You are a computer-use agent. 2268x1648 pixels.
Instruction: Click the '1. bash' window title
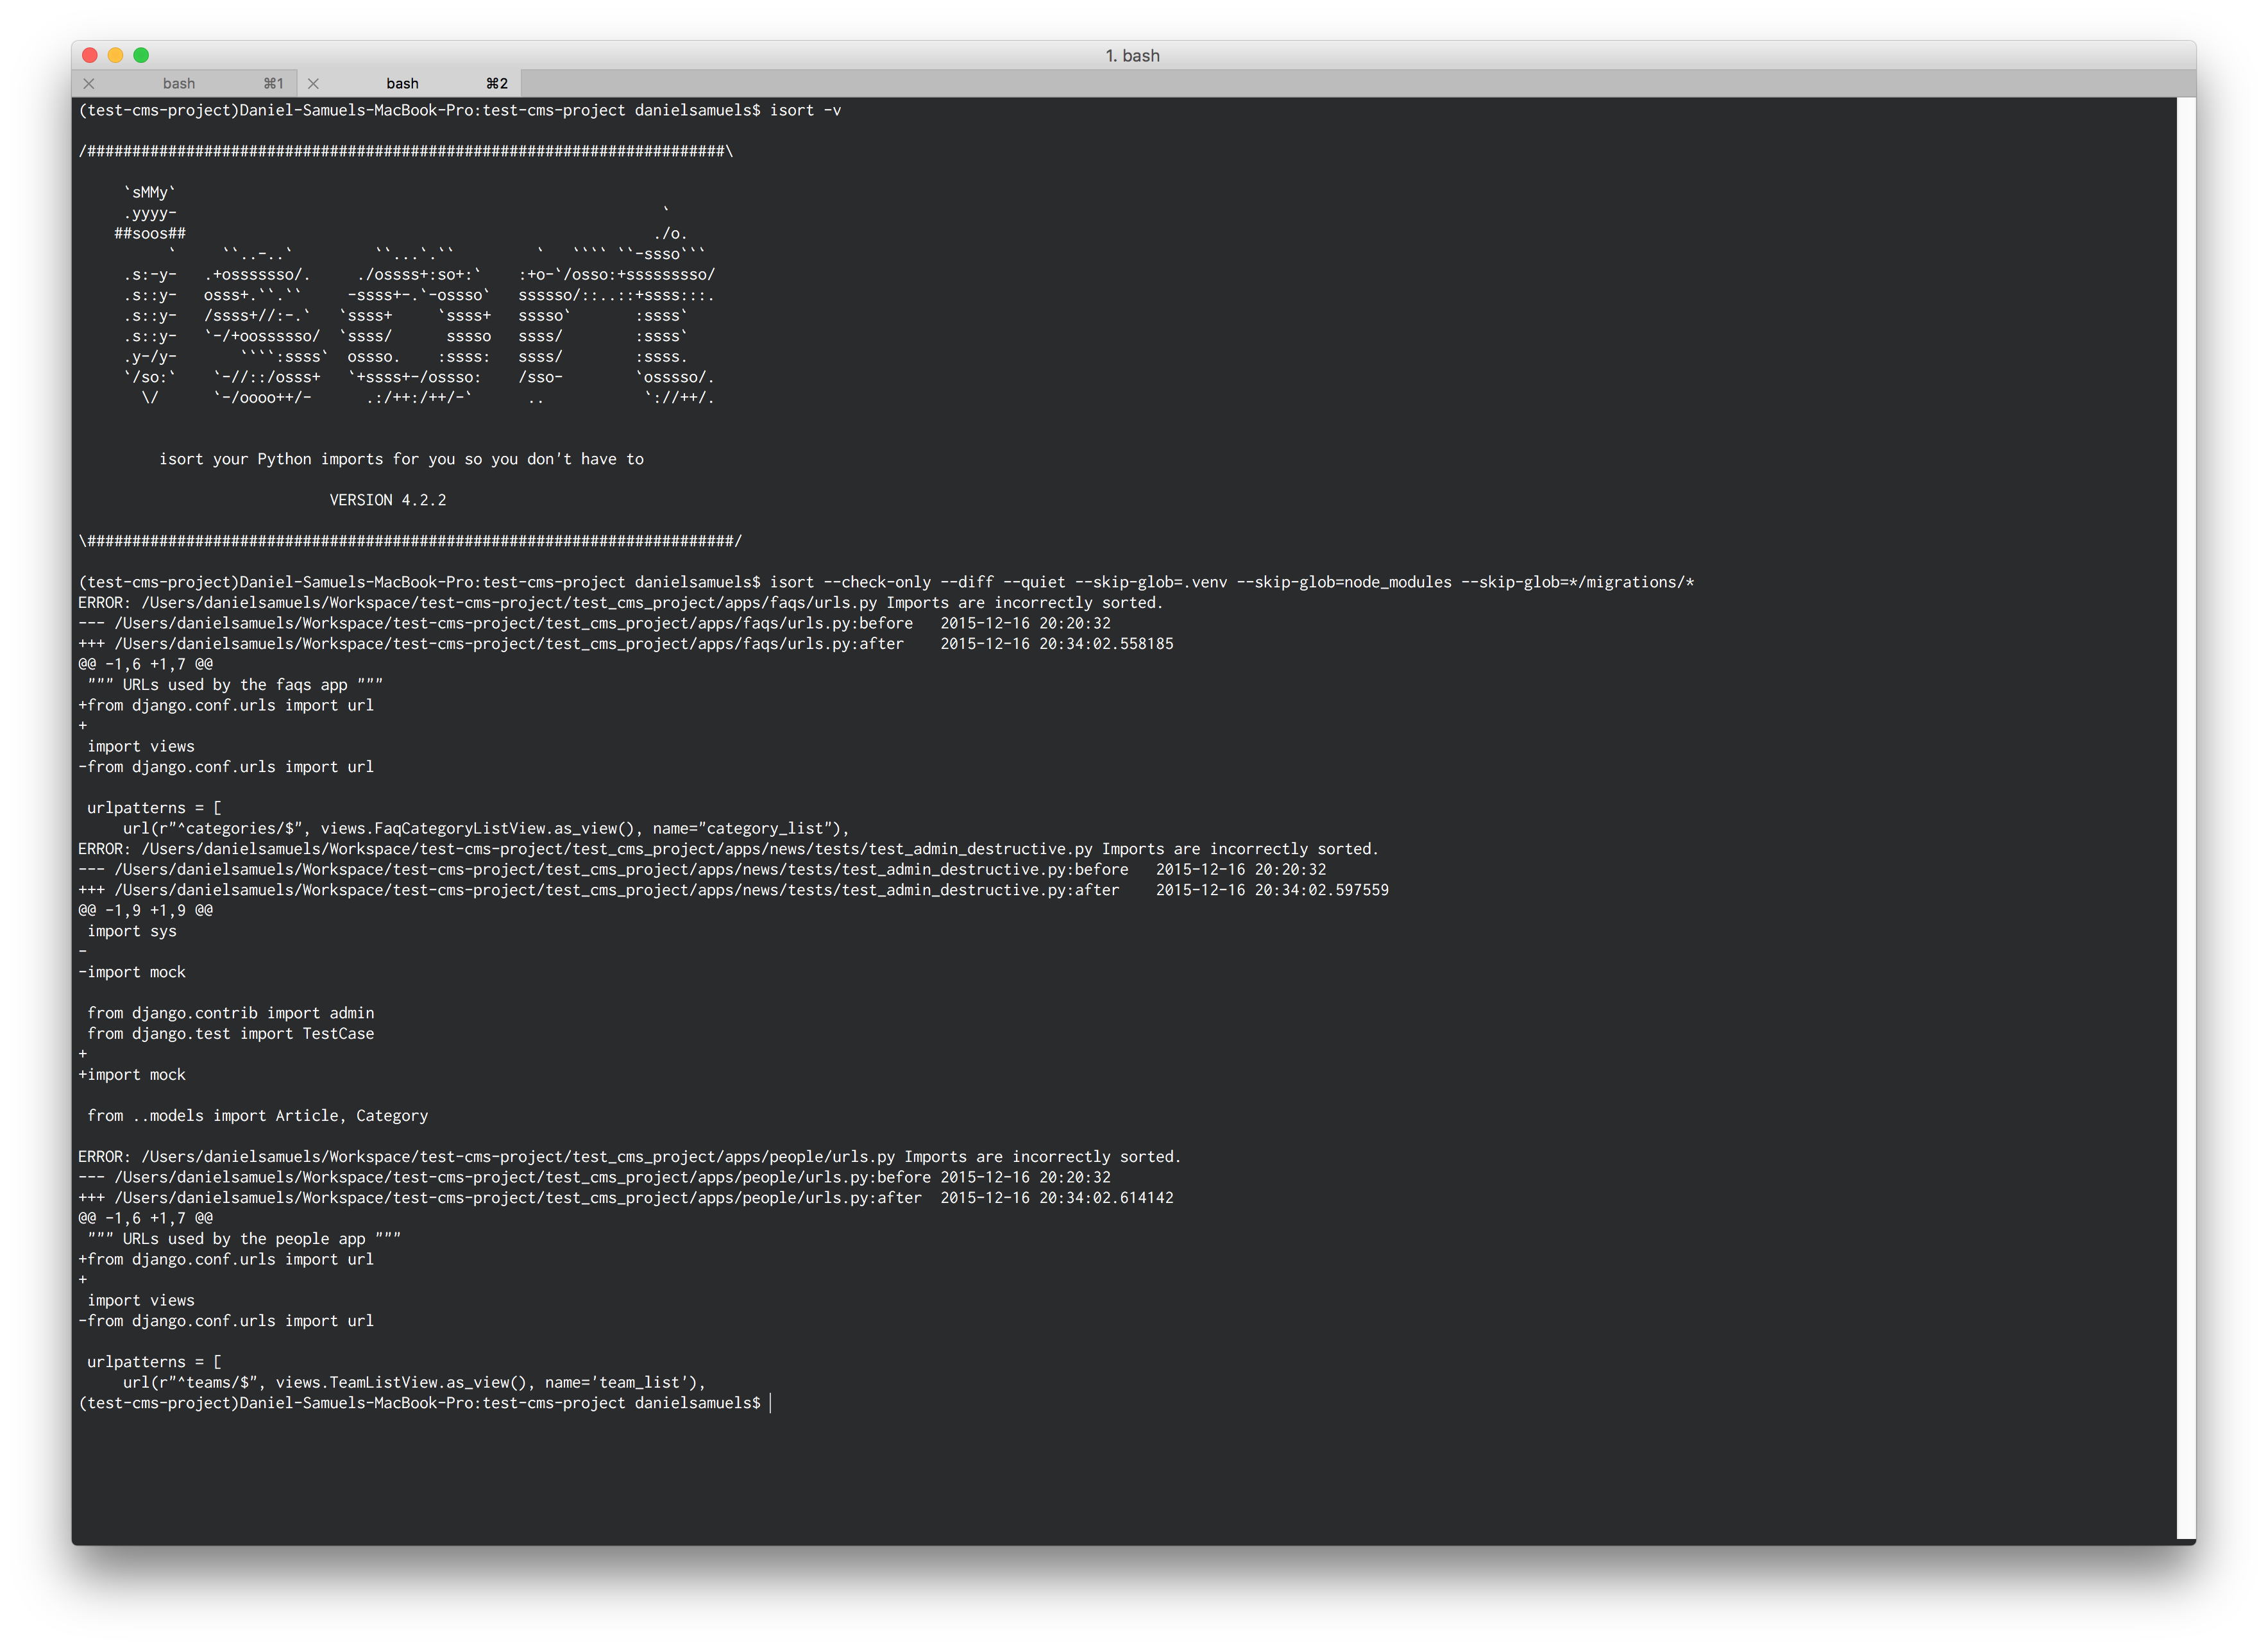click(1132, 56)
